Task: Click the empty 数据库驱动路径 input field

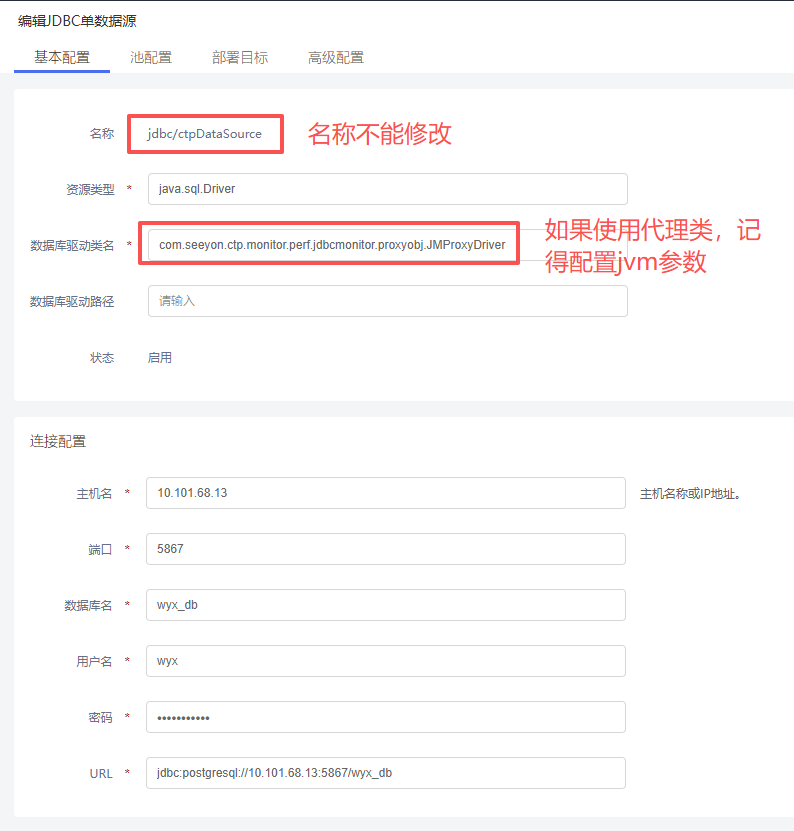Action: tap(387, 301)
